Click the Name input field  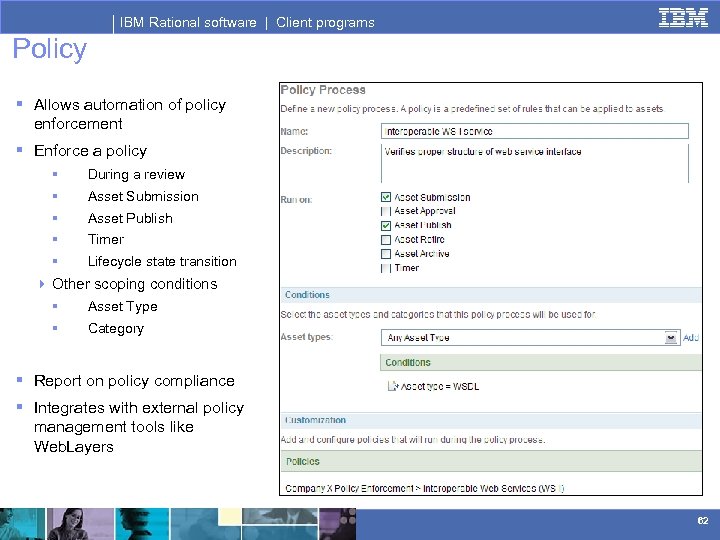535,131
